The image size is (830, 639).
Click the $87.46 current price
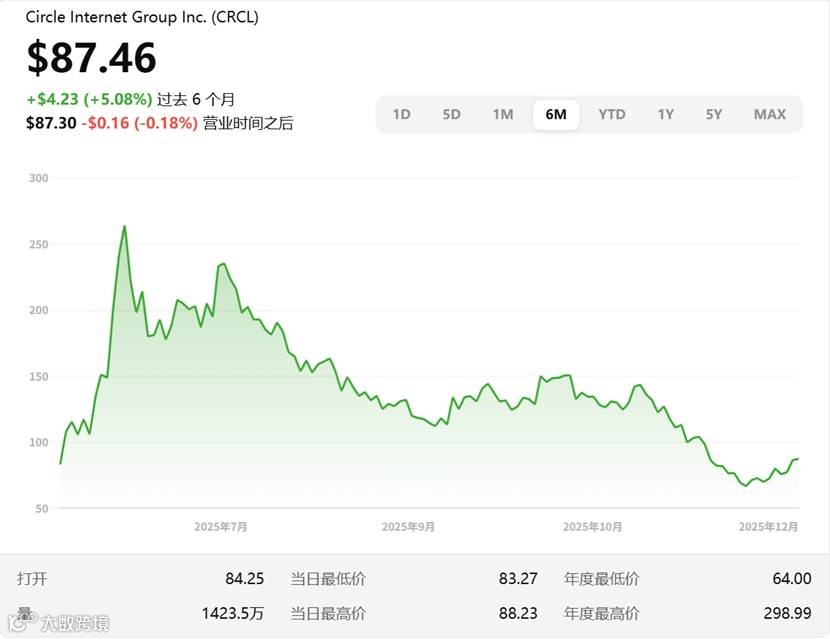pos(92,57)
